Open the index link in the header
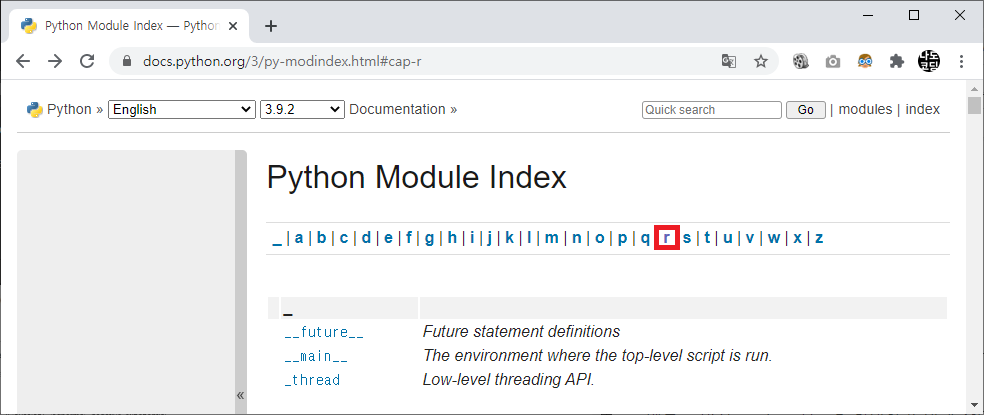This screenshot has height=415, width=984. pyautogui.click(x=922, y=109)
